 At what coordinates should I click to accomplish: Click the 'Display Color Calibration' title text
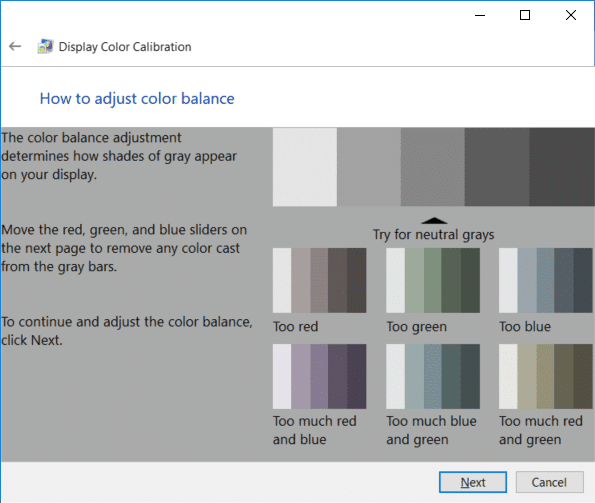pyautogui.click(x=125, y=47)
